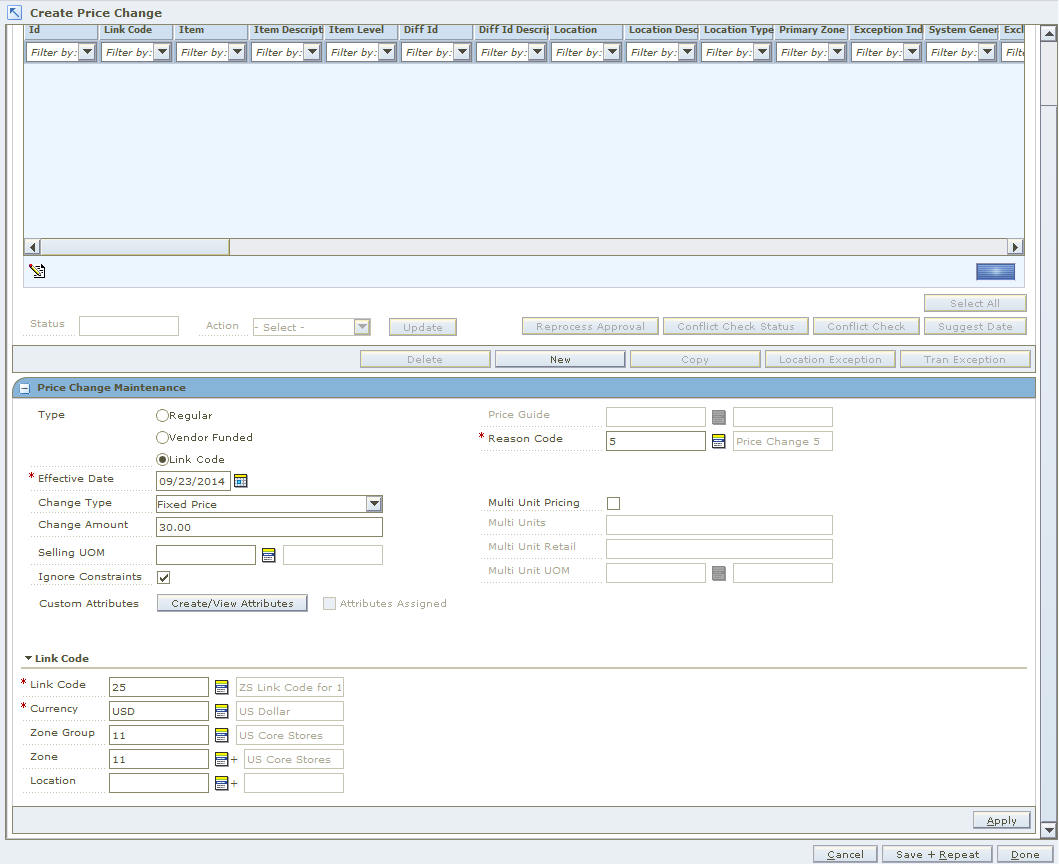Click the disabled Price Guide lookup icon
This screenshot has width=1059, height=864.
pos(719,417)
